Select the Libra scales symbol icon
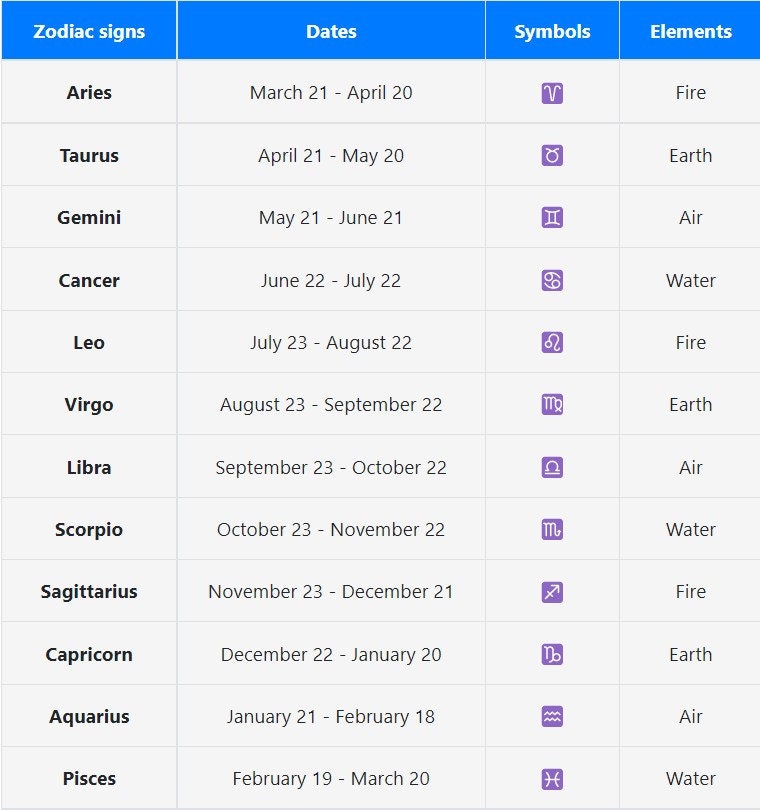This screenshot has height=810, width=760. pos(552,467)
